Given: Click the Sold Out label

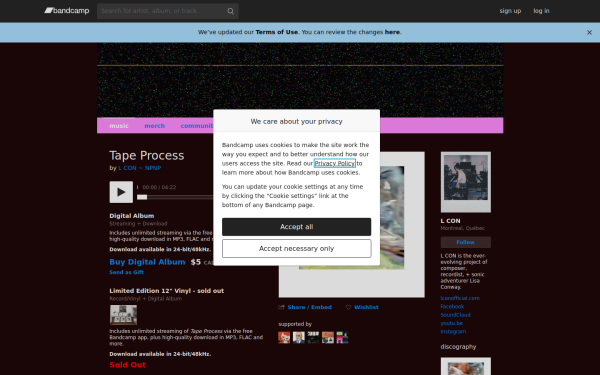Looking at the screenshot, I should coord(127,365).
